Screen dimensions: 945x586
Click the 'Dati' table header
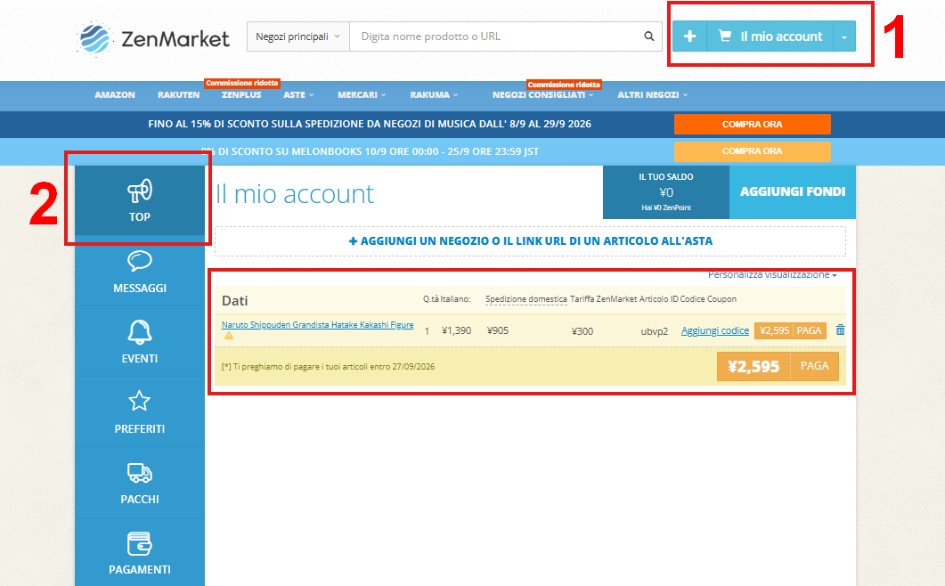pyautogui.click(x=234, y=300)
